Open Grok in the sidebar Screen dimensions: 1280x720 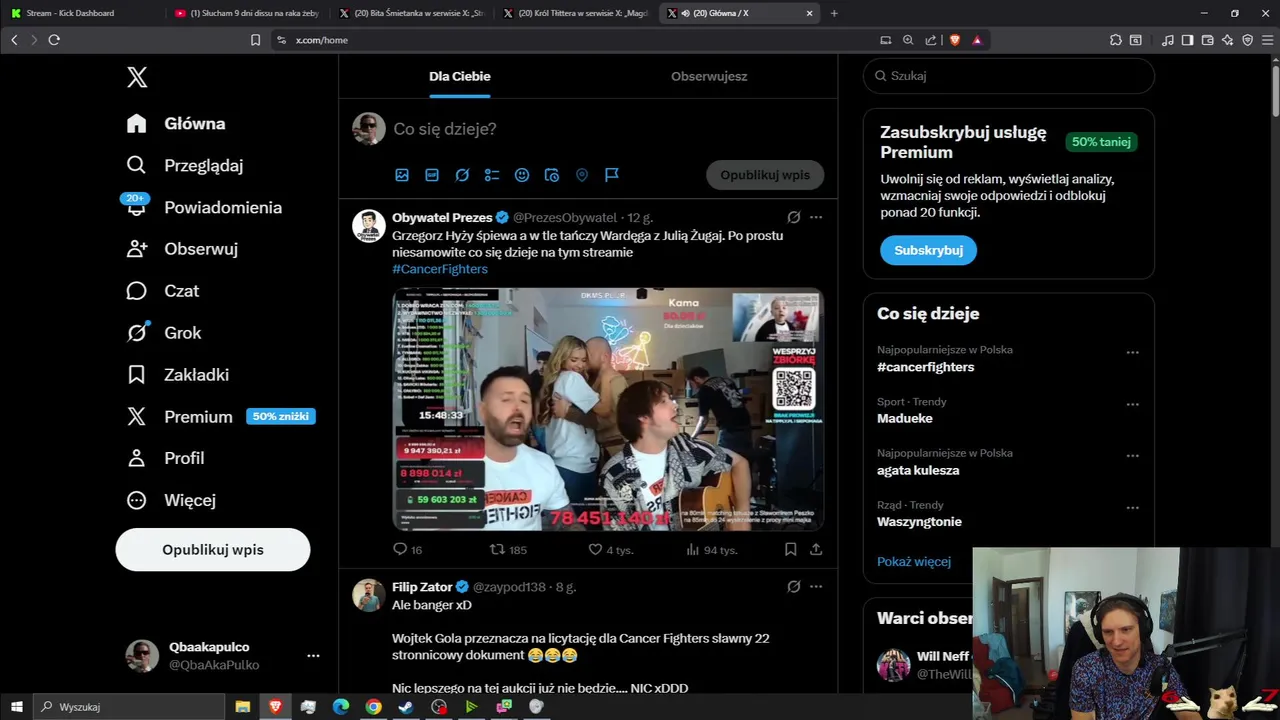point(164,333)
